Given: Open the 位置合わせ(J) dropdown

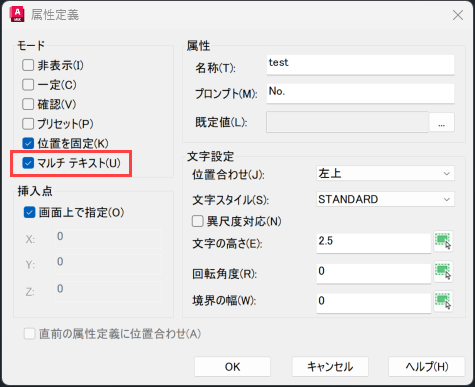Looking at the screenshot, I should (385, 173).
